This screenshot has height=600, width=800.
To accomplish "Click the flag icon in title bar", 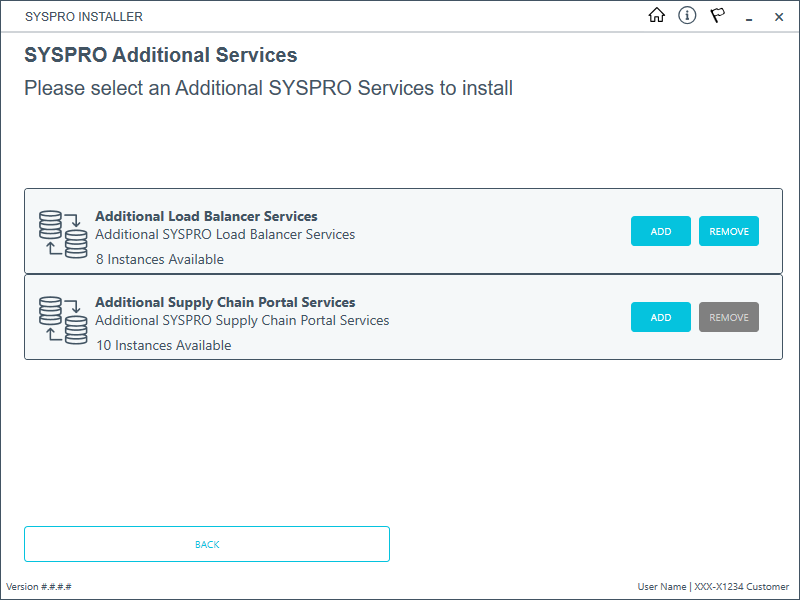I will (717, 16).
